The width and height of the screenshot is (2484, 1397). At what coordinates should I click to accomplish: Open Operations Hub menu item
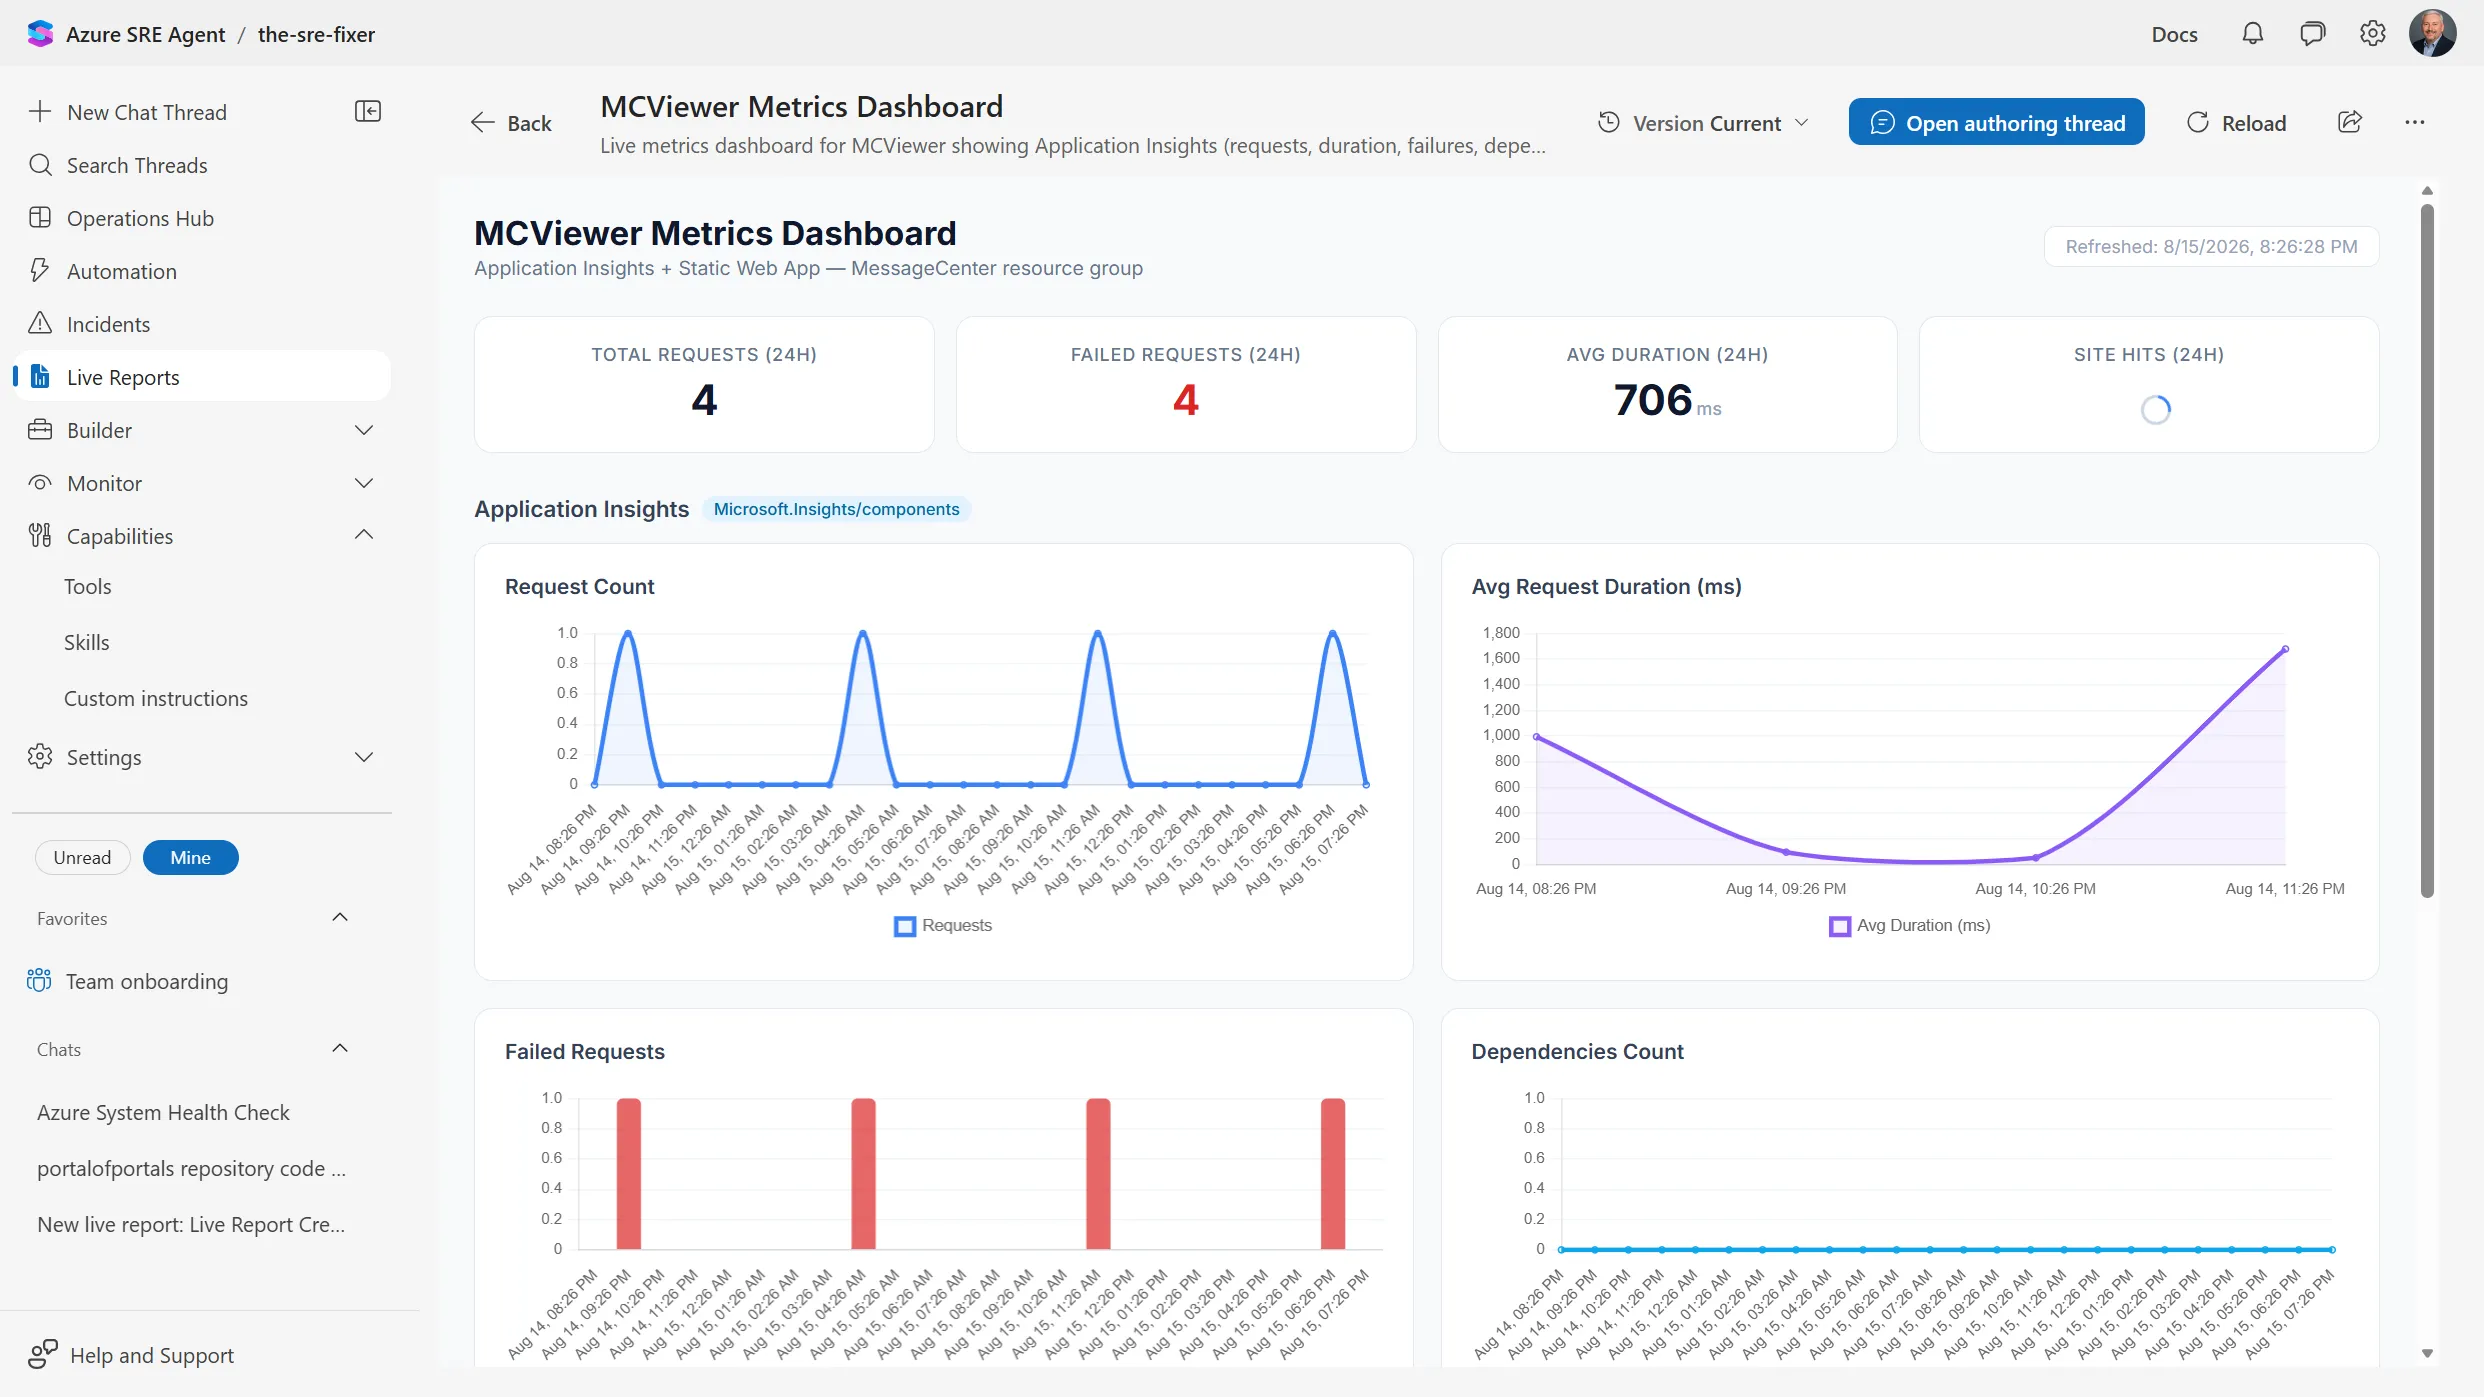point(204,217)
